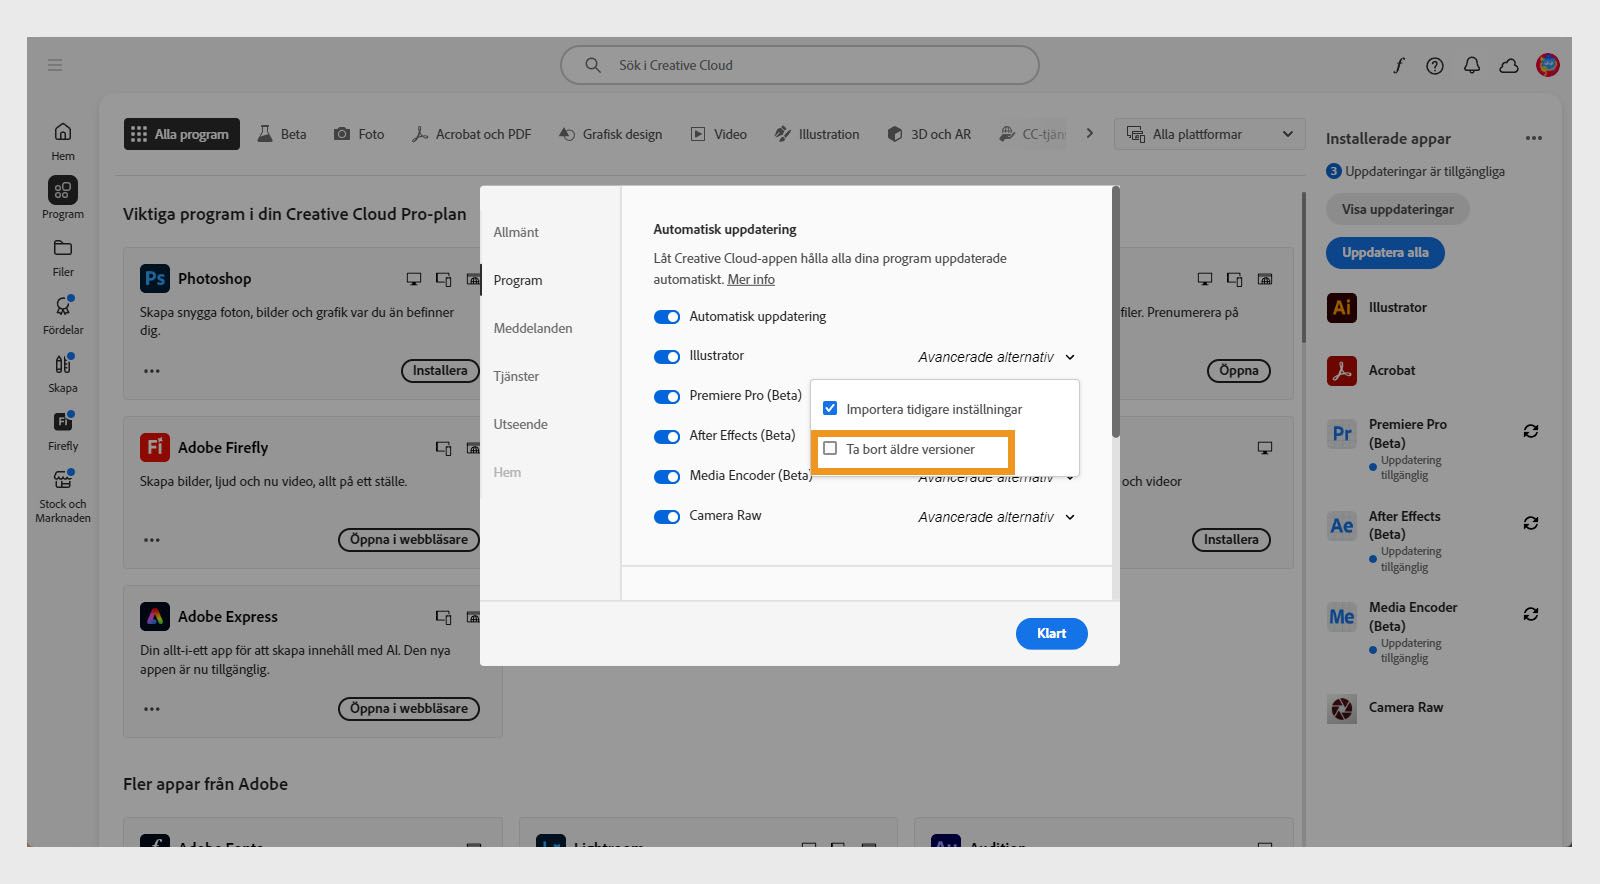
Task: Click Installera for Photoshop
Action: click(440, 371)
